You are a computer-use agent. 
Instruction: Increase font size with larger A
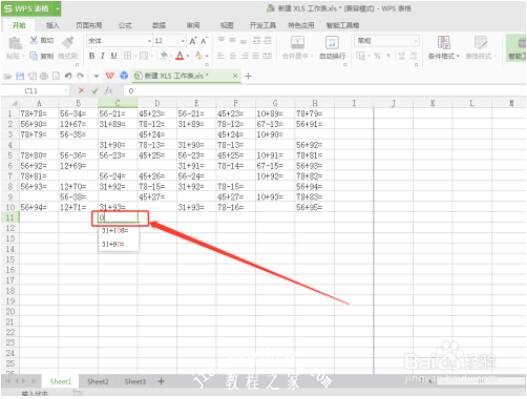click(x=193, y=41)
